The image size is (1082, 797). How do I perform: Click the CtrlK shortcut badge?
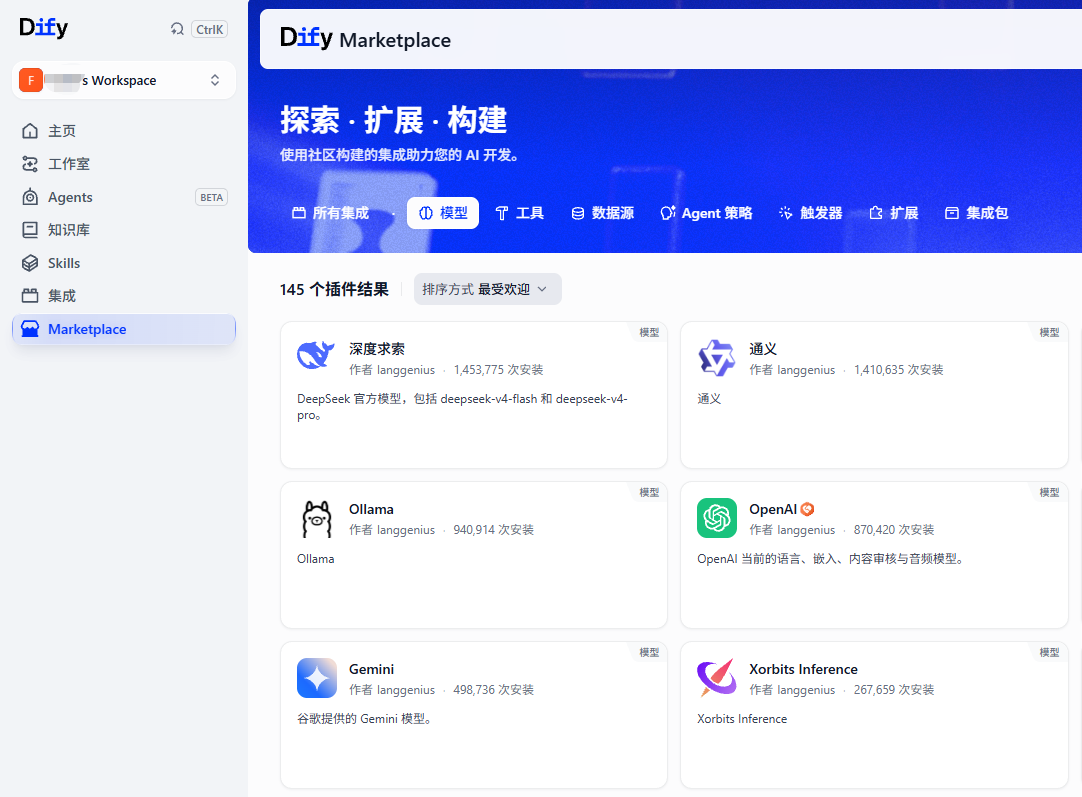(209, 29)
